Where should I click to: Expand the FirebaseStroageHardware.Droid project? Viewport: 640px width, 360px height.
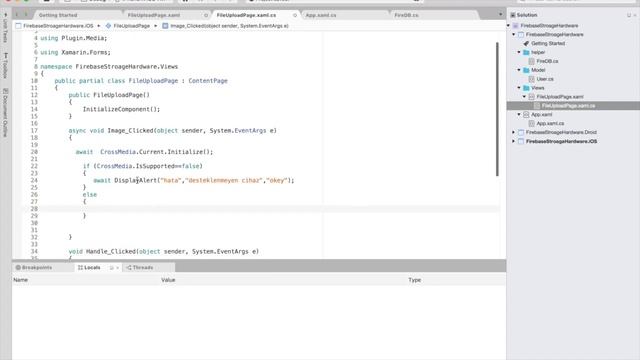[x=514, y=132]
